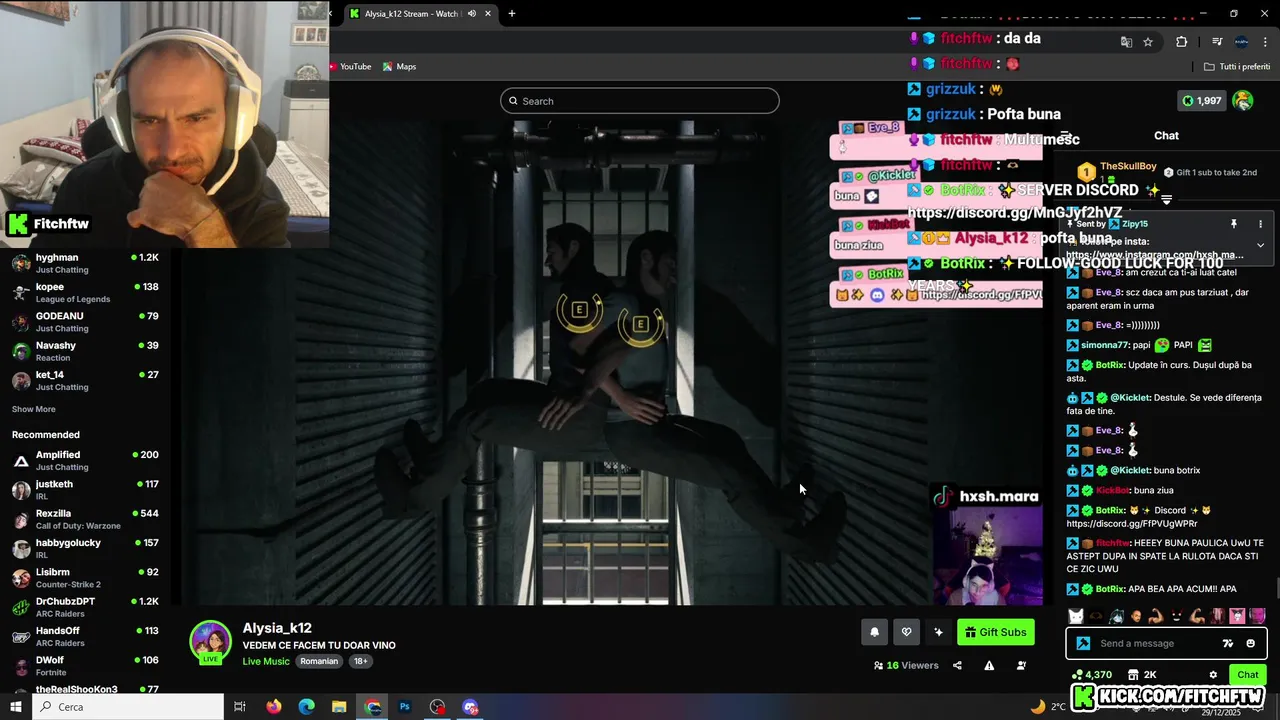The image size is (1280, 720).
Task: Open habbygolucky channel
Action: 85,548
